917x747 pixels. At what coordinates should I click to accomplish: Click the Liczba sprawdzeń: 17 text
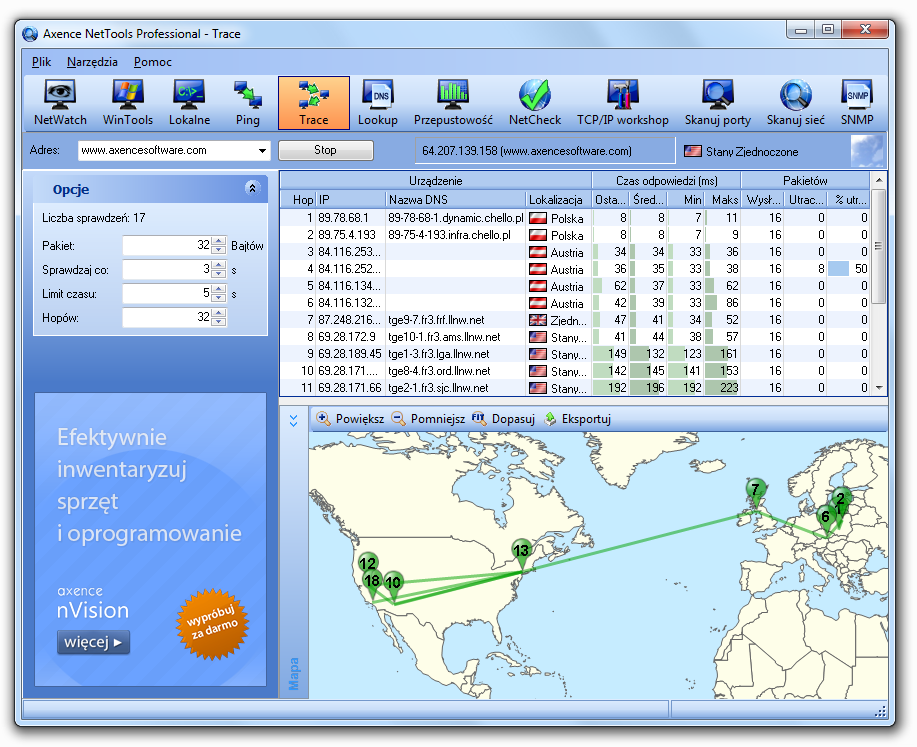pyautogui.click(x=94, y=218)
